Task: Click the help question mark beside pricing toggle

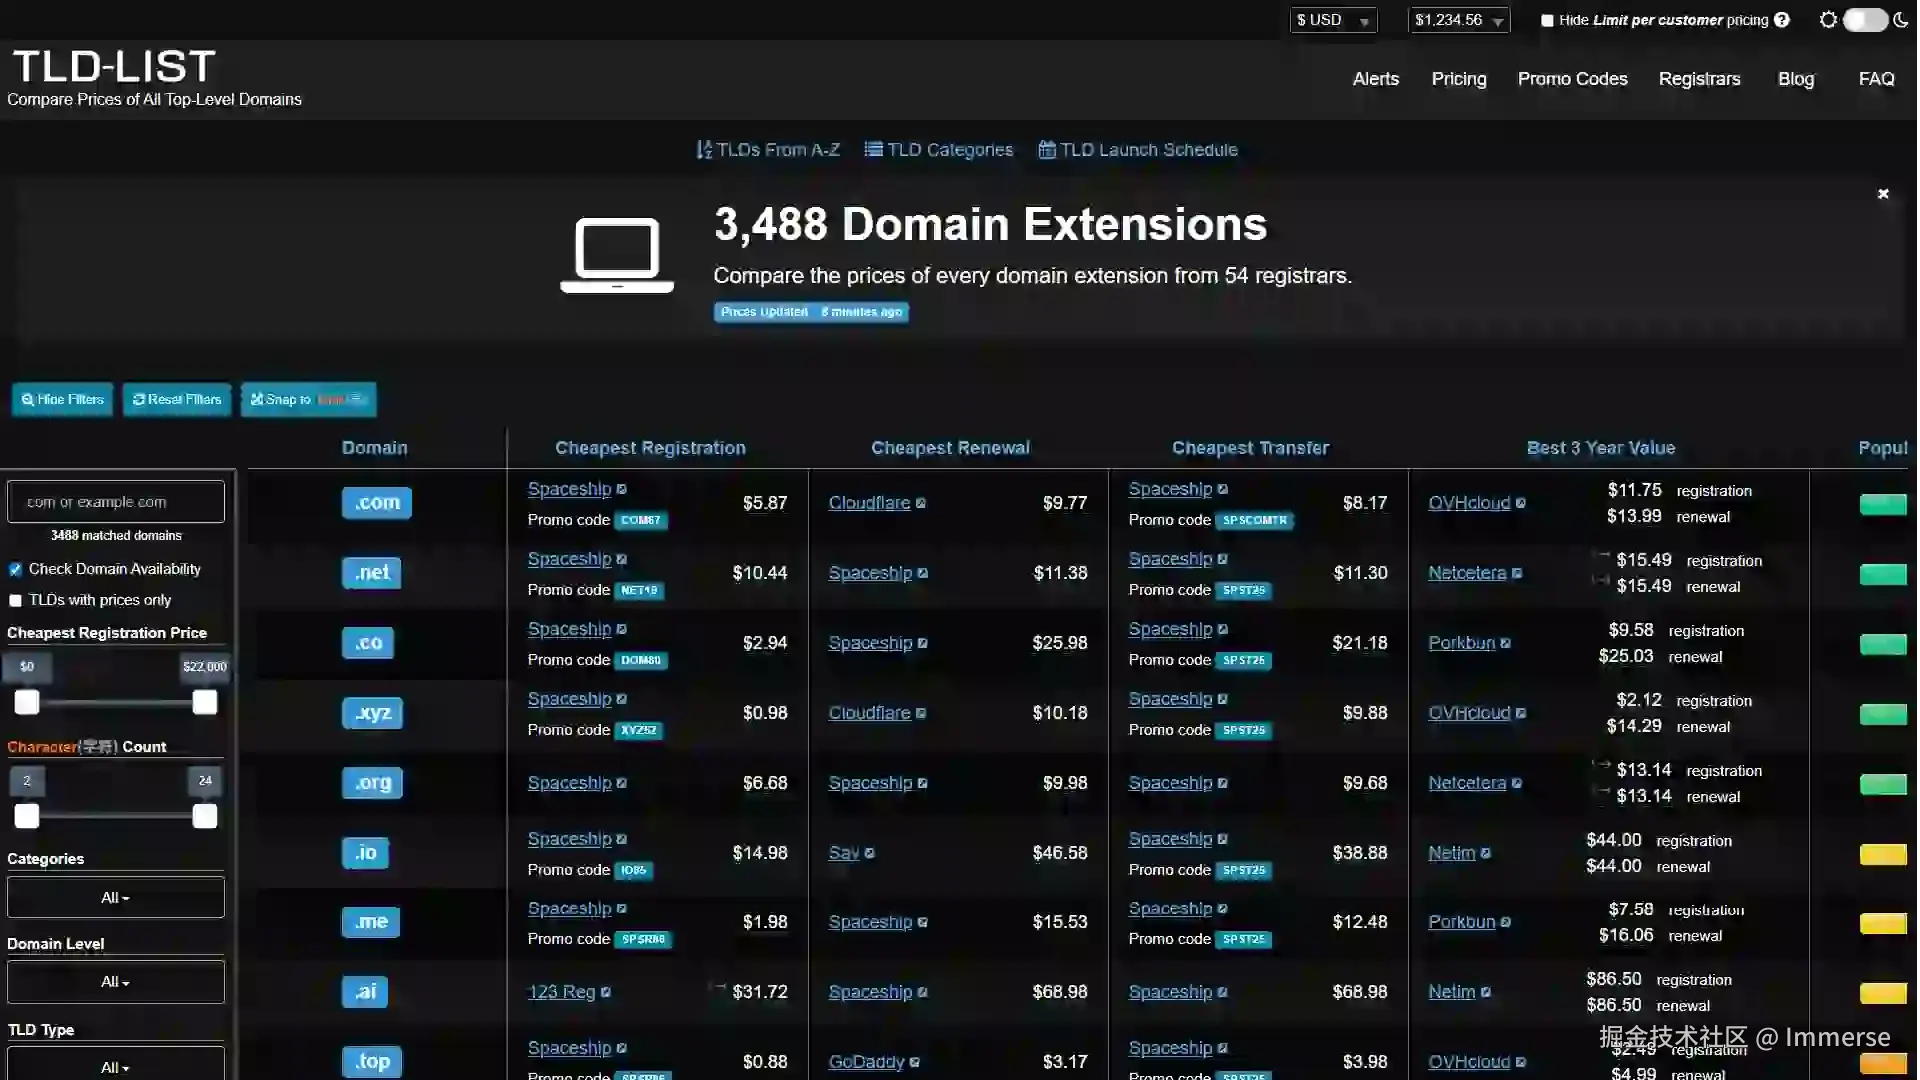Action: 1782,19
